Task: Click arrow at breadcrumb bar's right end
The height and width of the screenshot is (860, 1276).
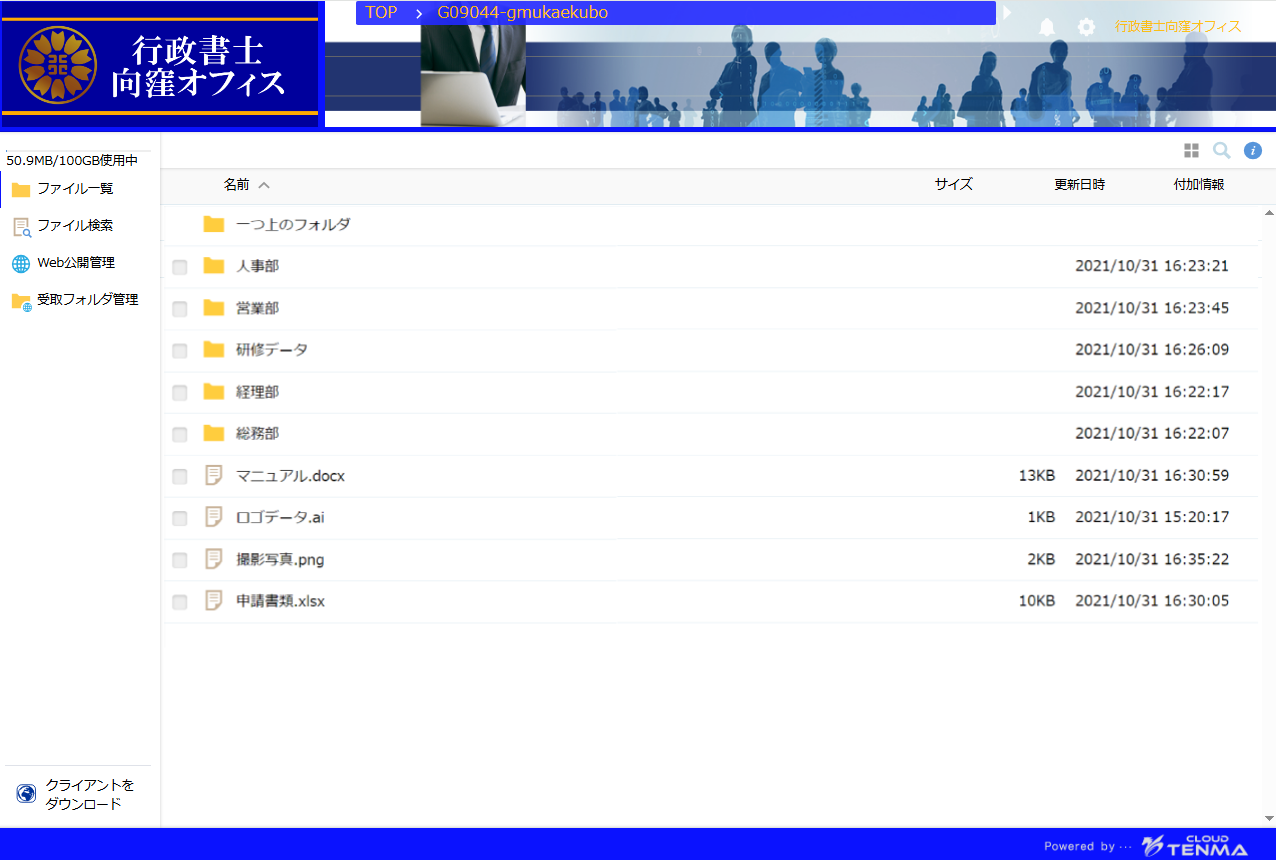Action: point(1006,13)
